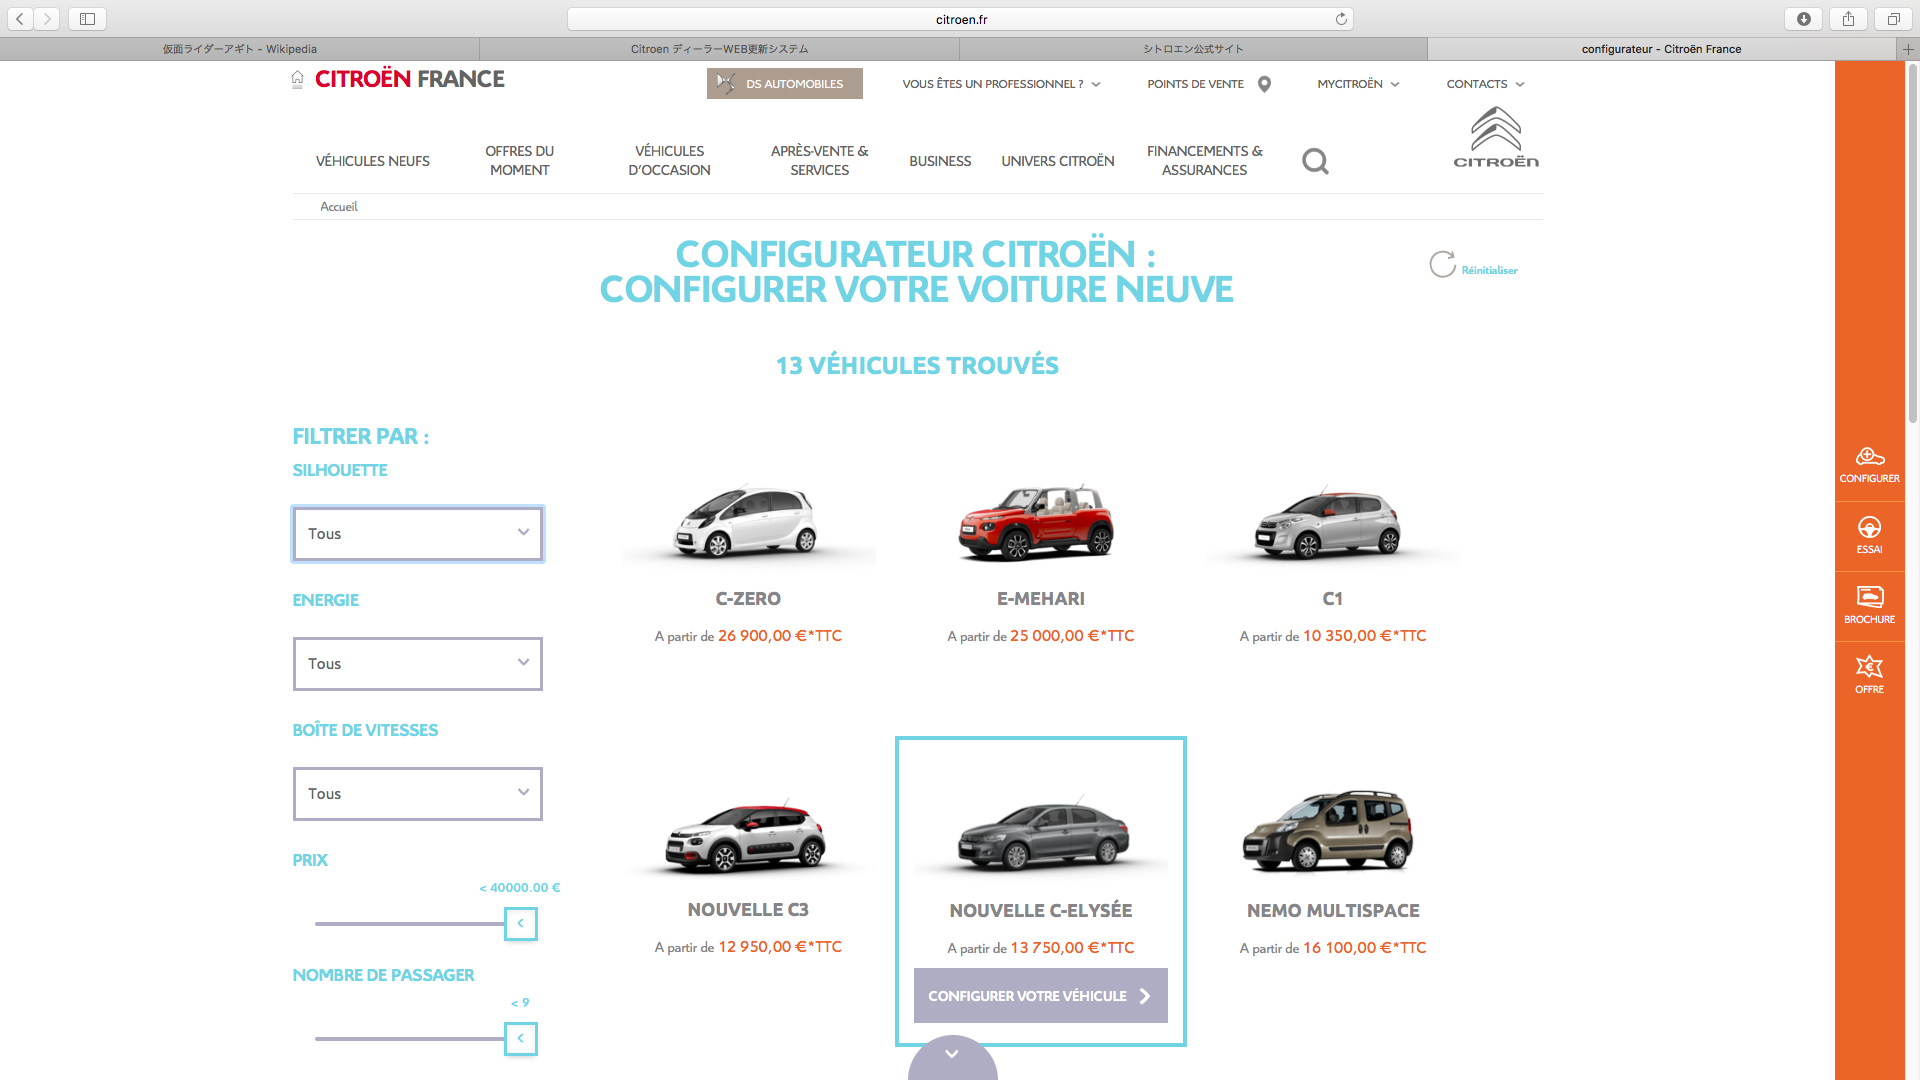Image resolution: width=1920 pixels, height=1080 pixels.
Task: Click the search magnifier icon
Action: point(1316,160)
